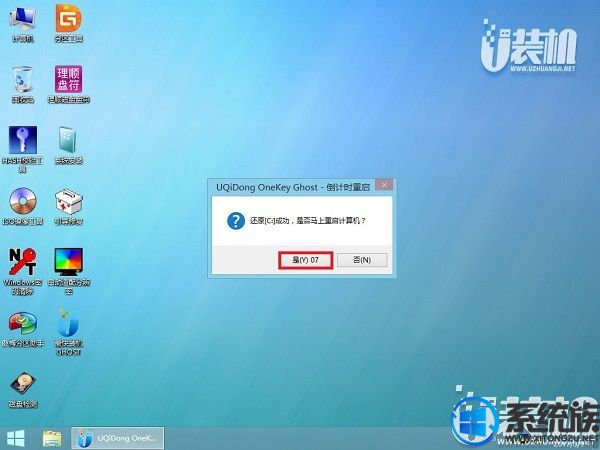Confirm restart with 是(Y) button
Image resolution: width=600 pixels, height=450 pixels.
305,260
